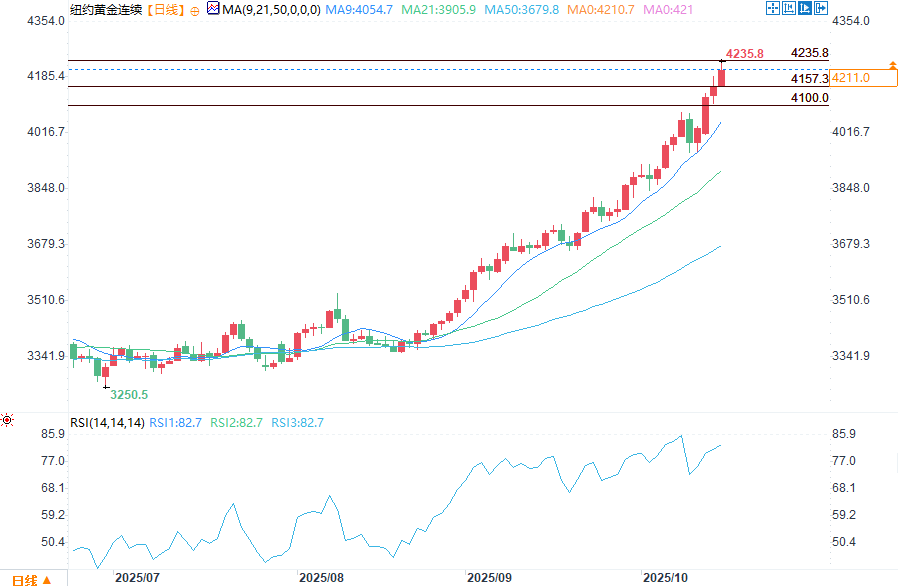
Task: Click the red target icon beside the RSI panel
Action: [x=7, y=420]
